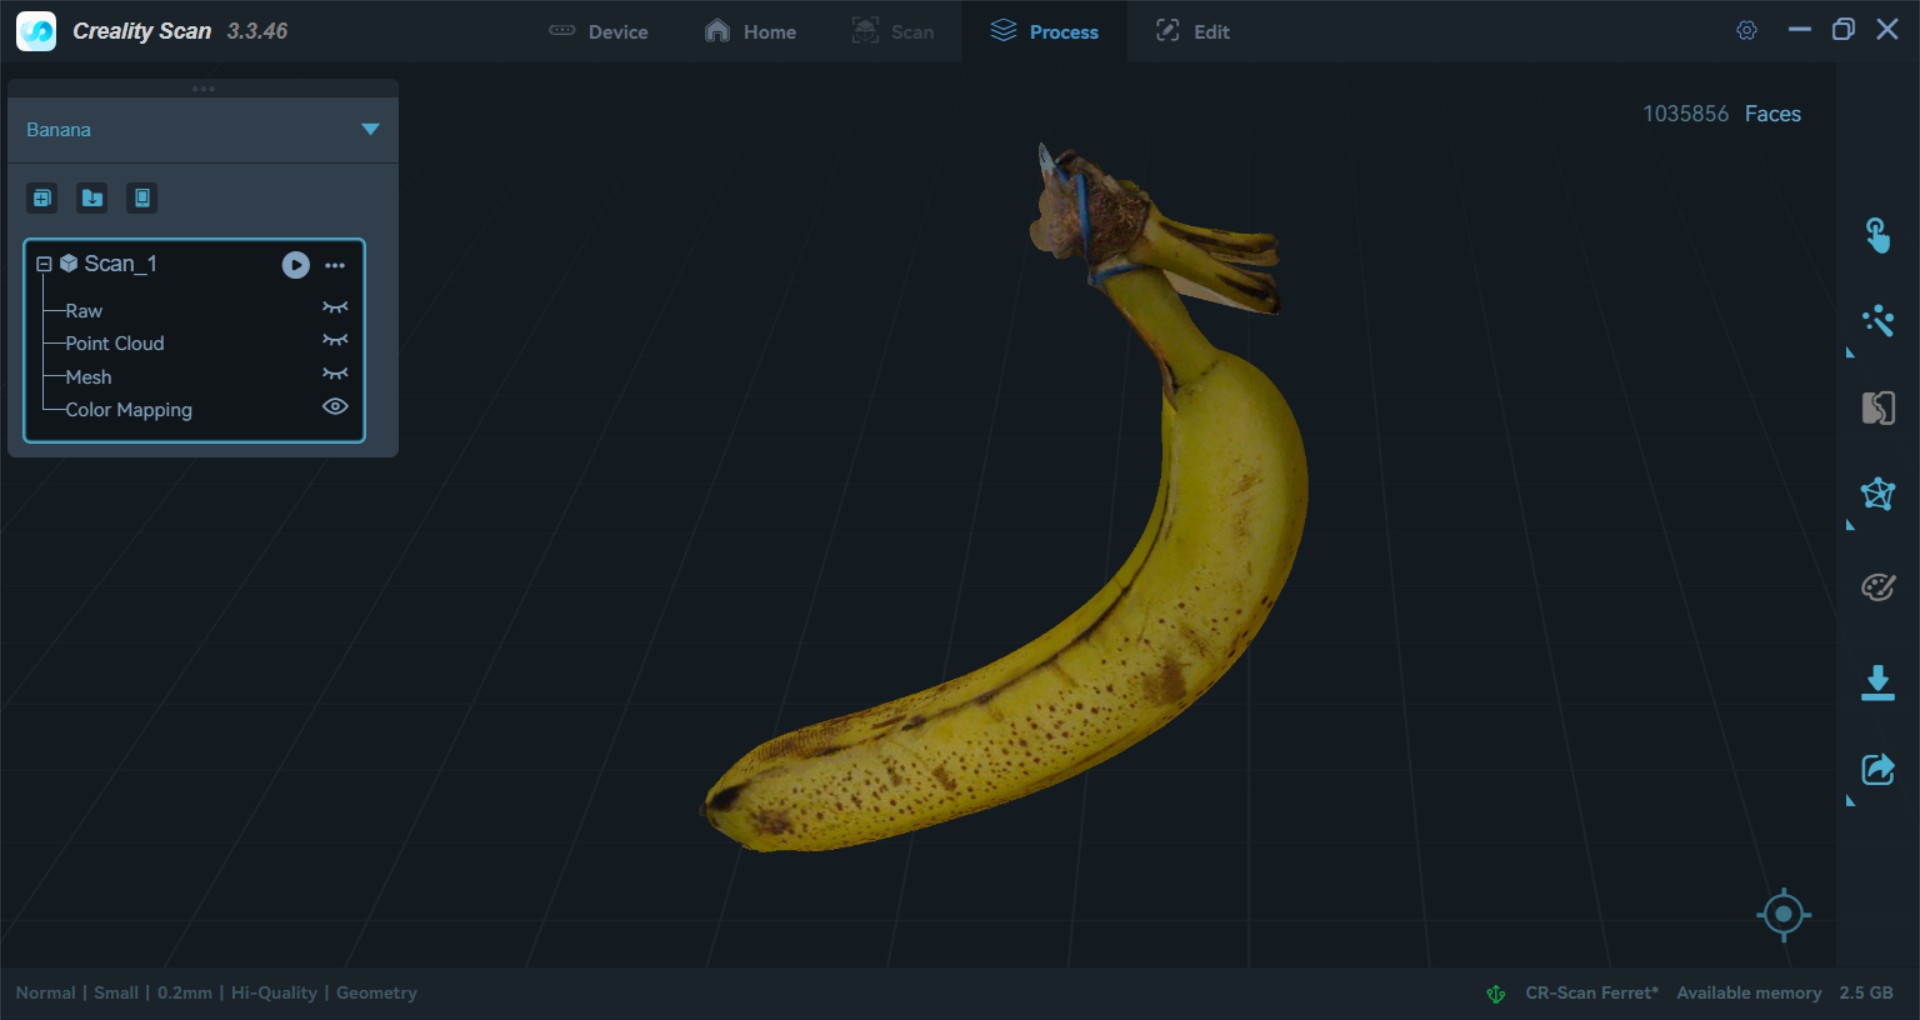Viewport: 1920px width, 1020px height.
Task: Click the Faces label
Action: click(x=1772, y=114)
